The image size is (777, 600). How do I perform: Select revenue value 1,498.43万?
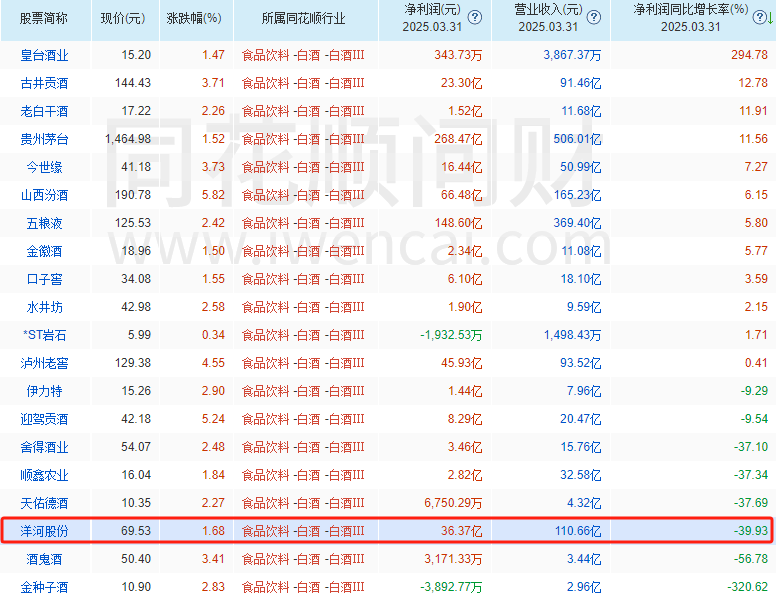pos(572,335)
